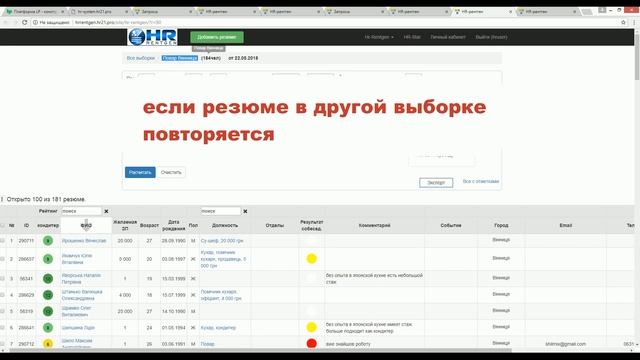The image size is (640, 360).
Task: Open the Hr Rentgen navbar dropdown
Action: pos(379,37)
